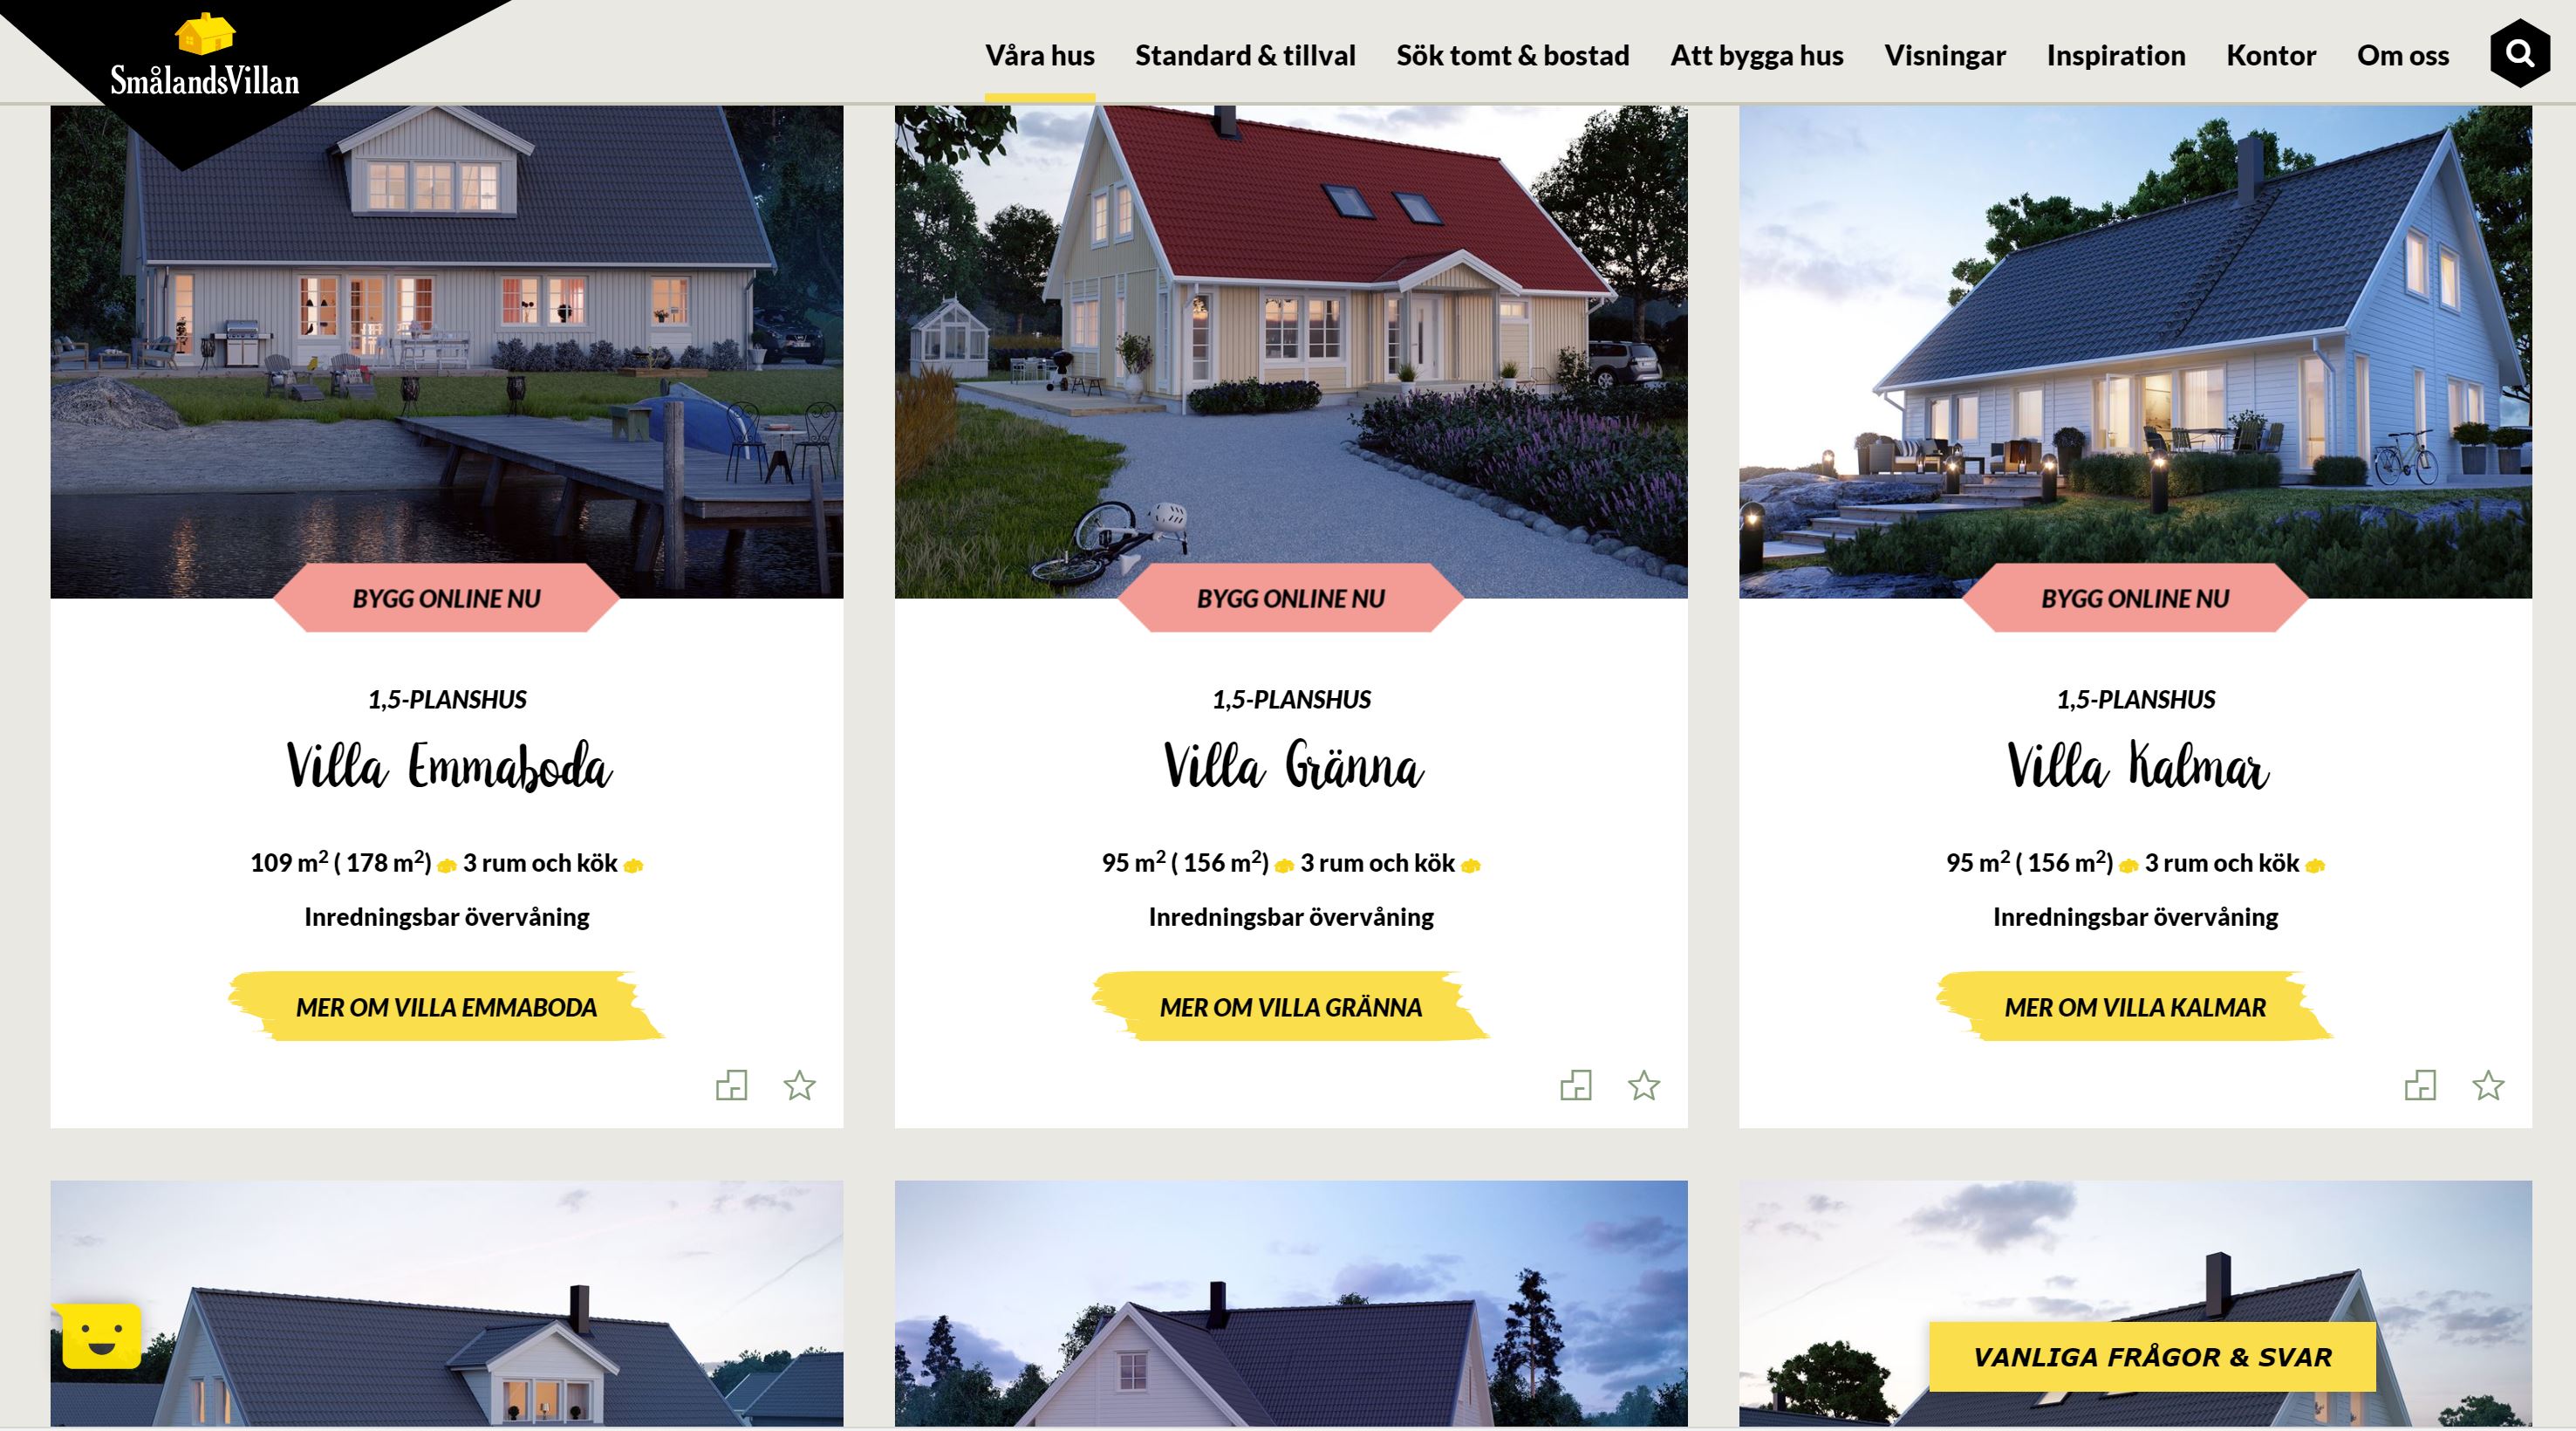Click the compare icon under Villa Kalmar
This screenshot has height=1431, width=2576.
coord(2419,1084)
